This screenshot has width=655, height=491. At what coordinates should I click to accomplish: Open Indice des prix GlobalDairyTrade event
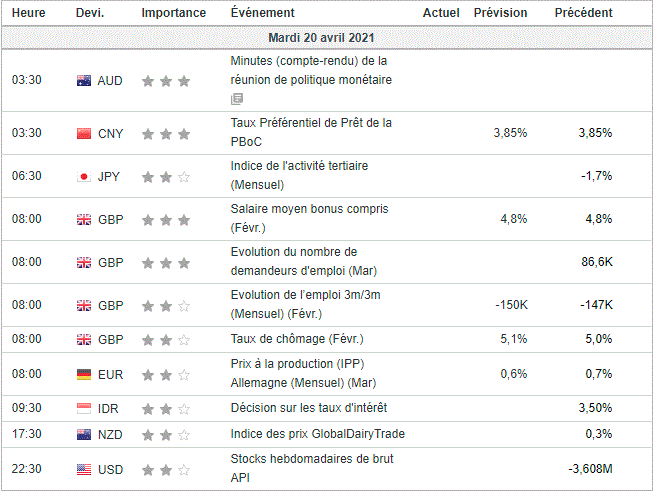(x=317, y=434)
